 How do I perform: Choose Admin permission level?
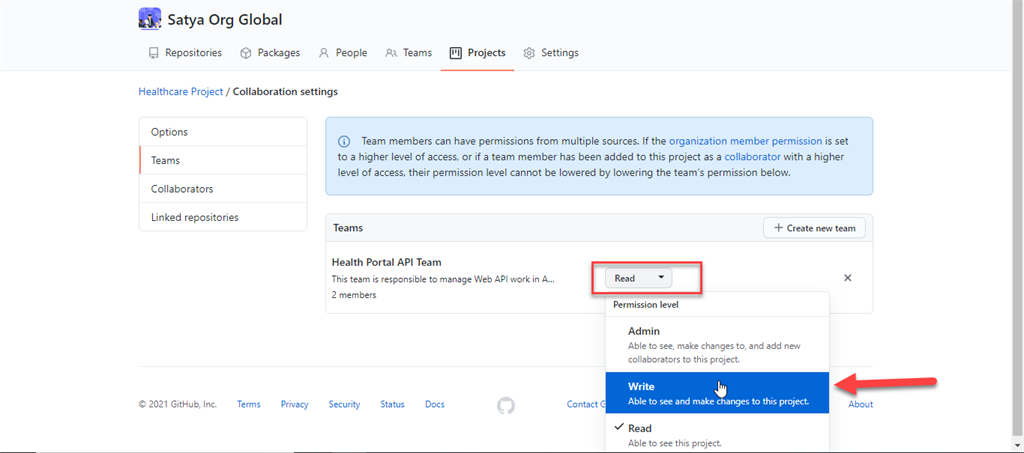(x=717, y=345)
